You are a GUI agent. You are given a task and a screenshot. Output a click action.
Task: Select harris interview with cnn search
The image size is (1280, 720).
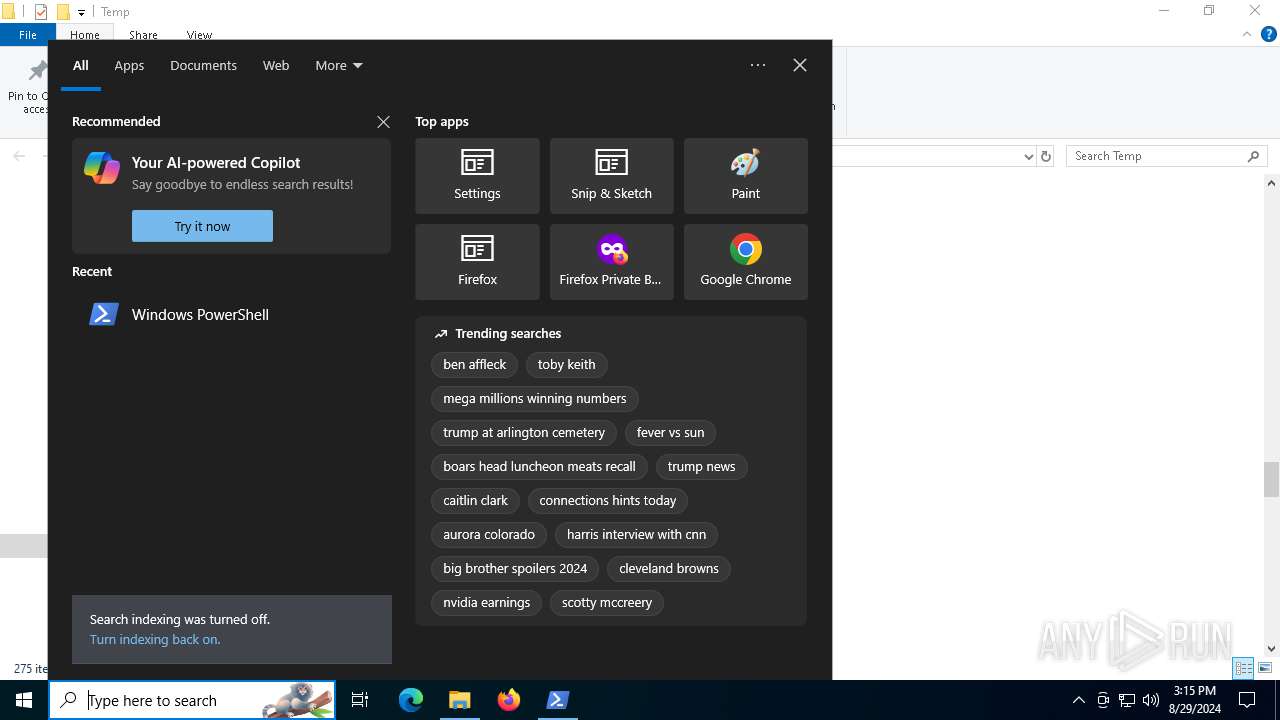(x=636, y=535)
